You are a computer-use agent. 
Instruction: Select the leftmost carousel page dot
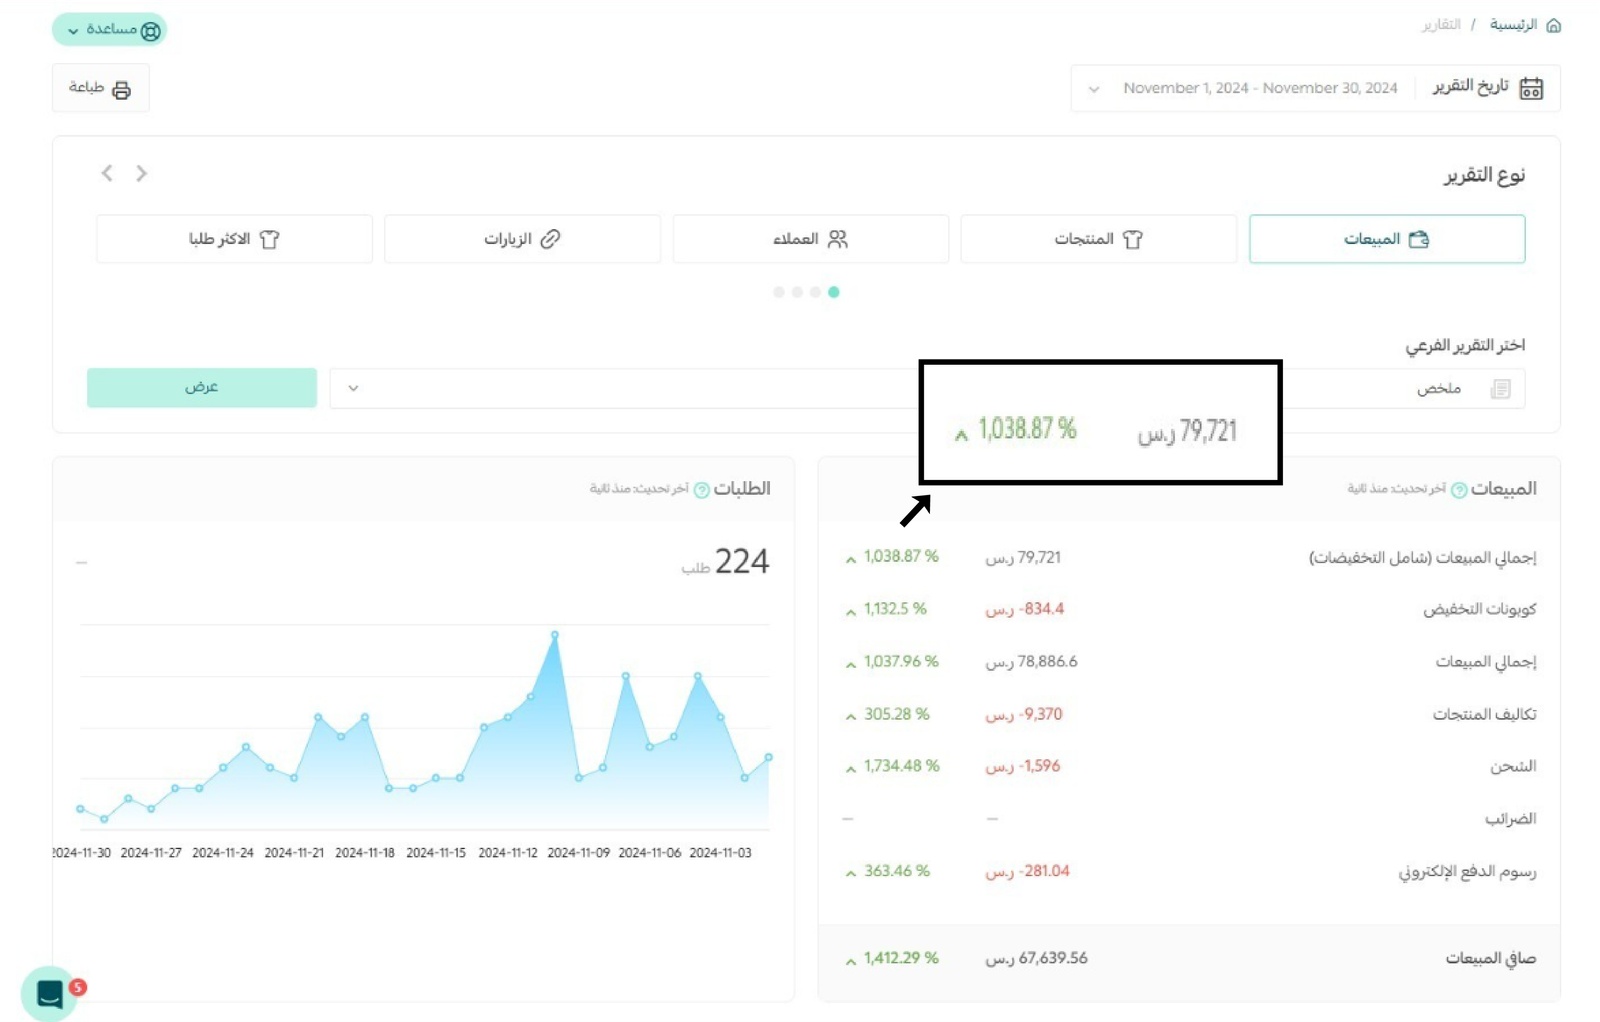pyautogui.click(x=779, y=292)
